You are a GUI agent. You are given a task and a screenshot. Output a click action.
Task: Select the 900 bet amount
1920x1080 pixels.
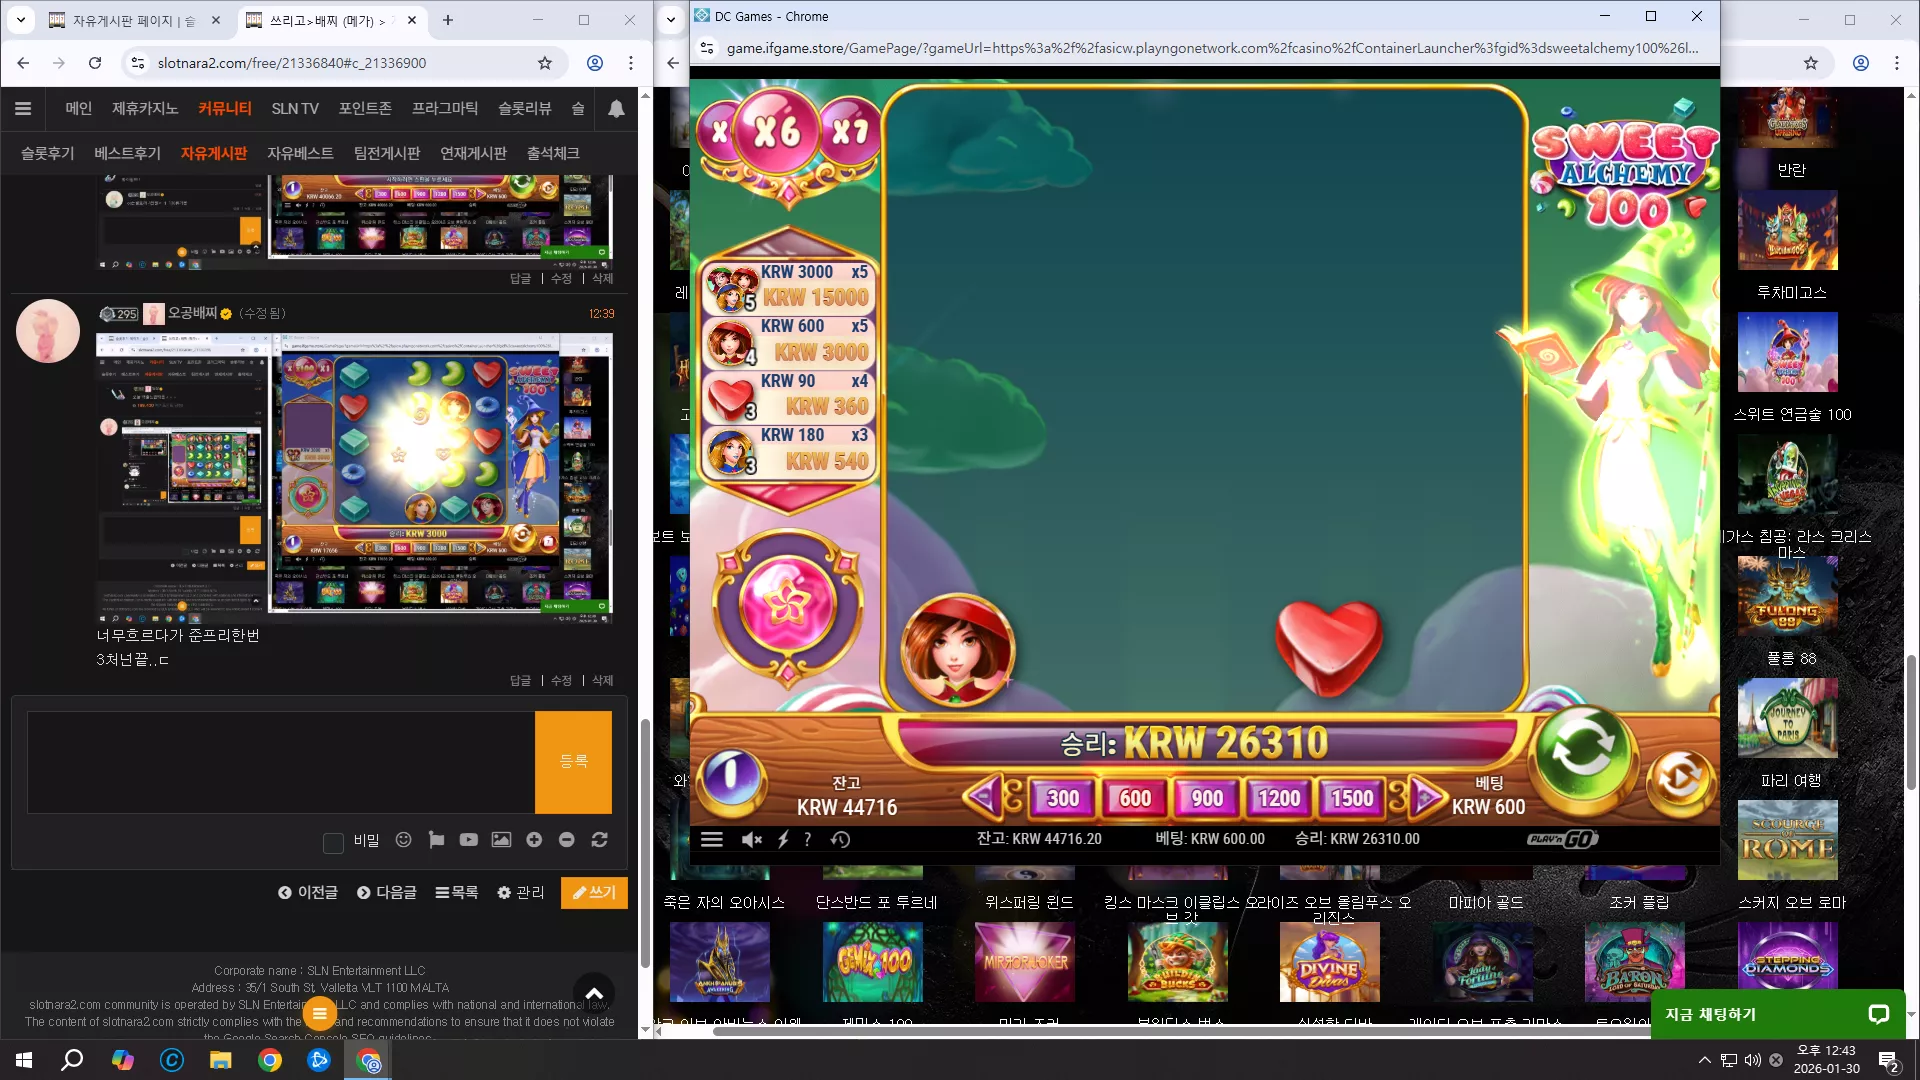point(1206,798)
